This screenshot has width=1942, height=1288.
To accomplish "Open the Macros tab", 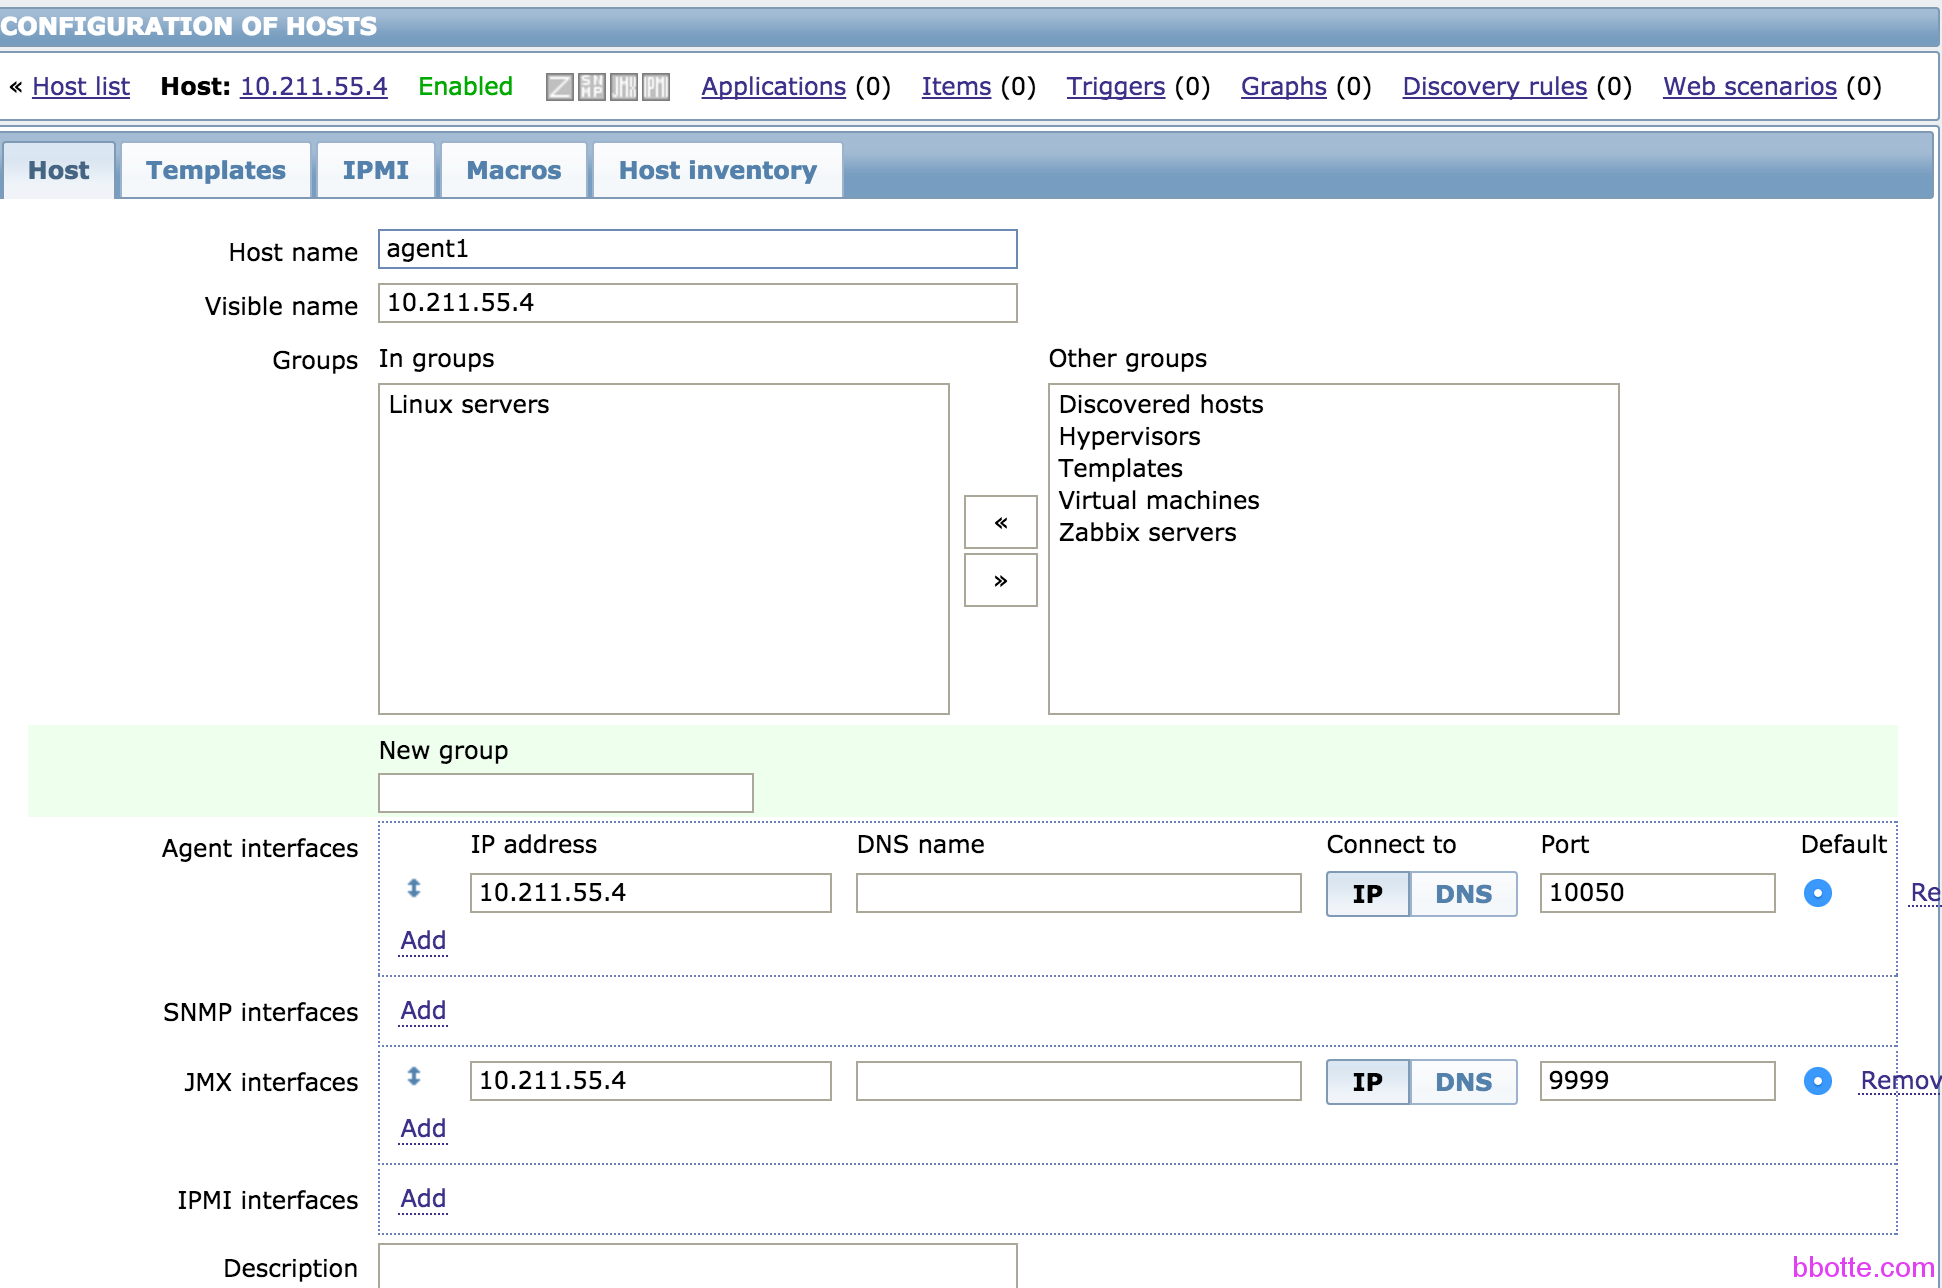I will click(513, 172).
